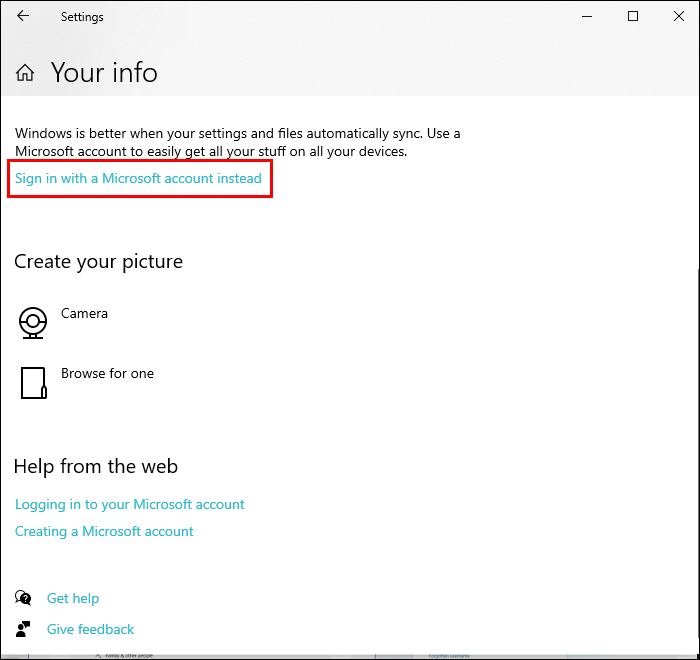This screenshot has width=700, height=660.
Task: Click the Create your picture heading
Action: 98,262
